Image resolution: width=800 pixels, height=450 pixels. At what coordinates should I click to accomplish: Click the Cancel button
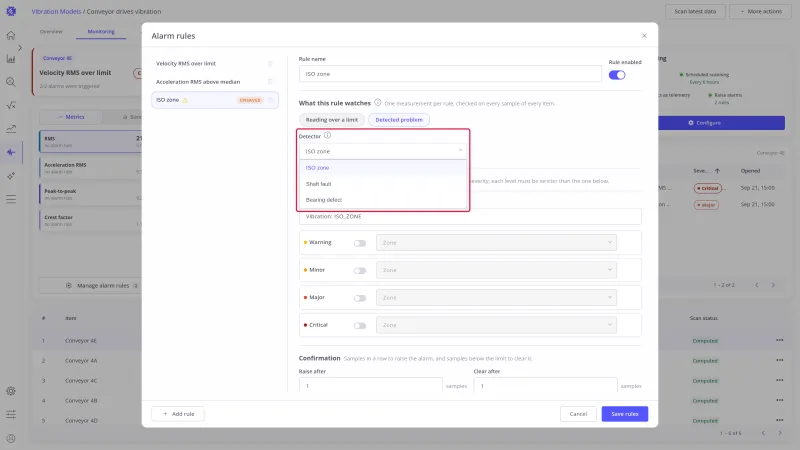click(x=578, y=414)
